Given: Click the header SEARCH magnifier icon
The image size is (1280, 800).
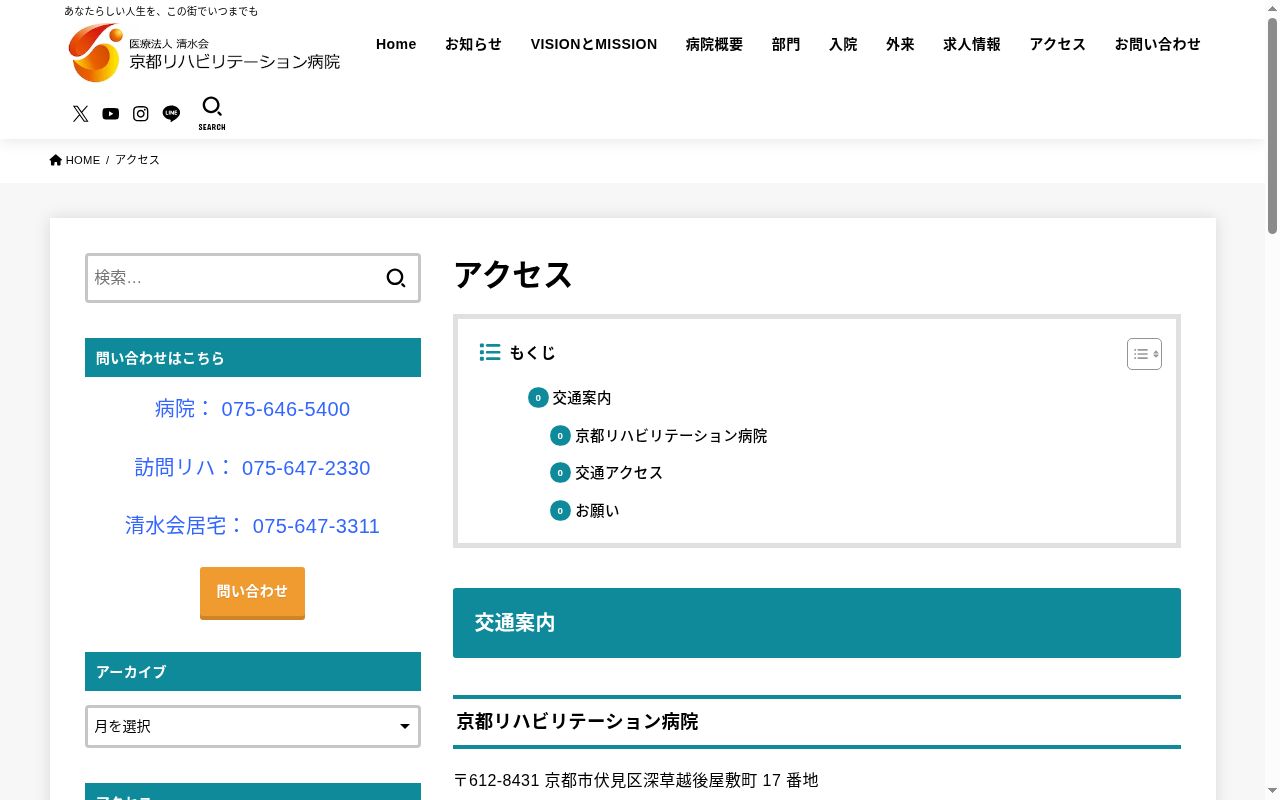Looking at the screenshot, I should 212,113.
